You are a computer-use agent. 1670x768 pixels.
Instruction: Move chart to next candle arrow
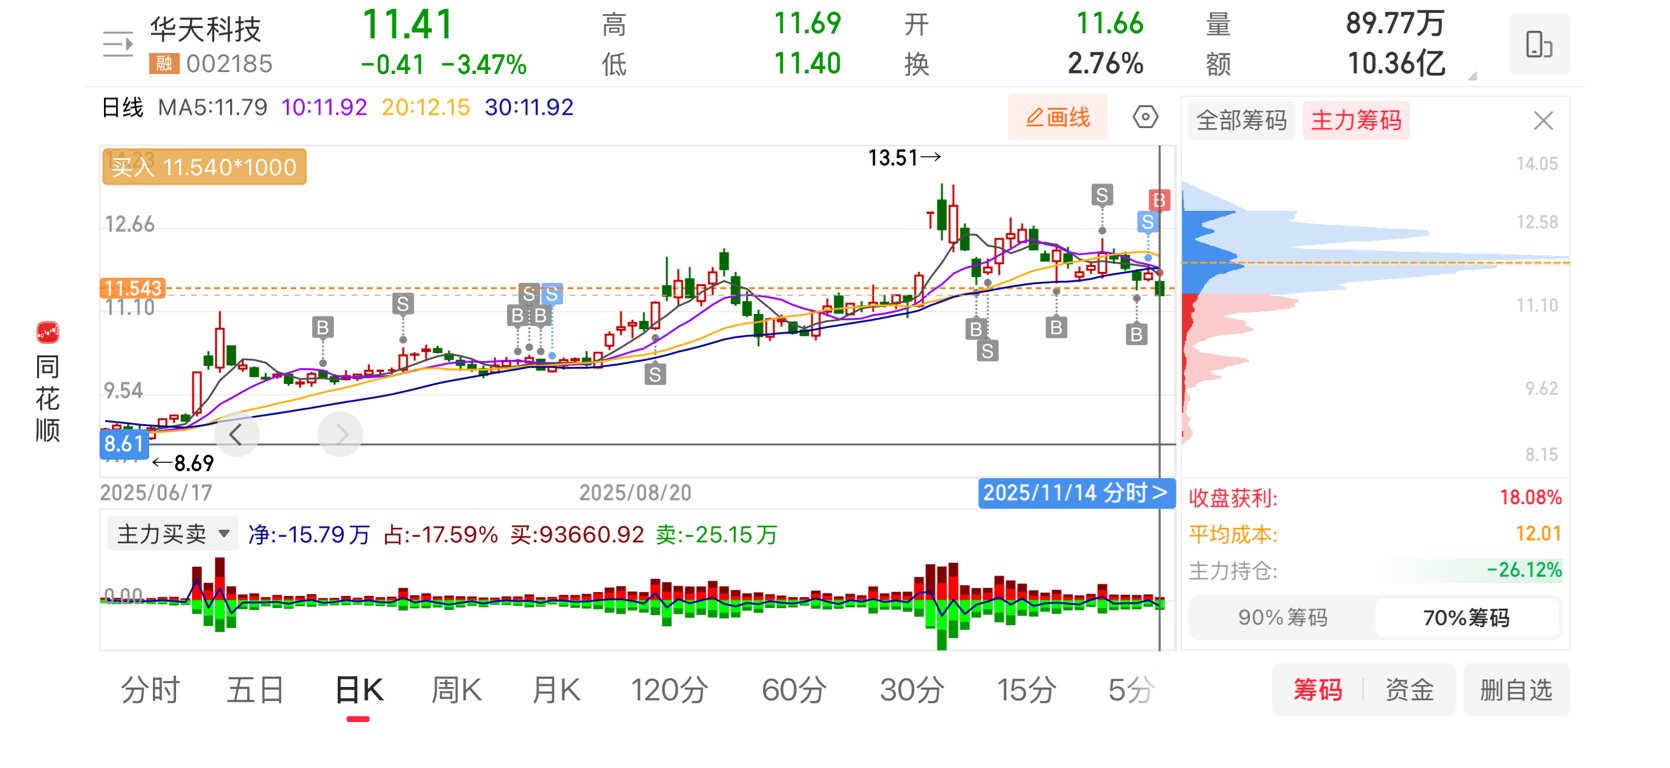click(x=340, y=434)
